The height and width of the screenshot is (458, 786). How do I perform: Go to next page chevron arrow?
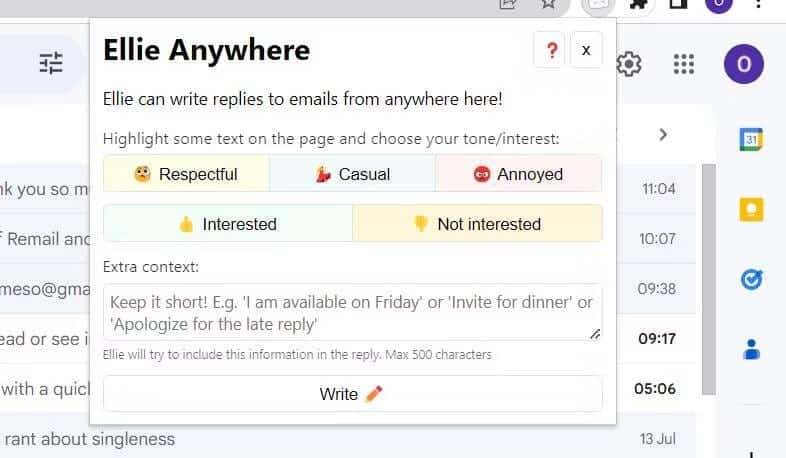(663, 134)
